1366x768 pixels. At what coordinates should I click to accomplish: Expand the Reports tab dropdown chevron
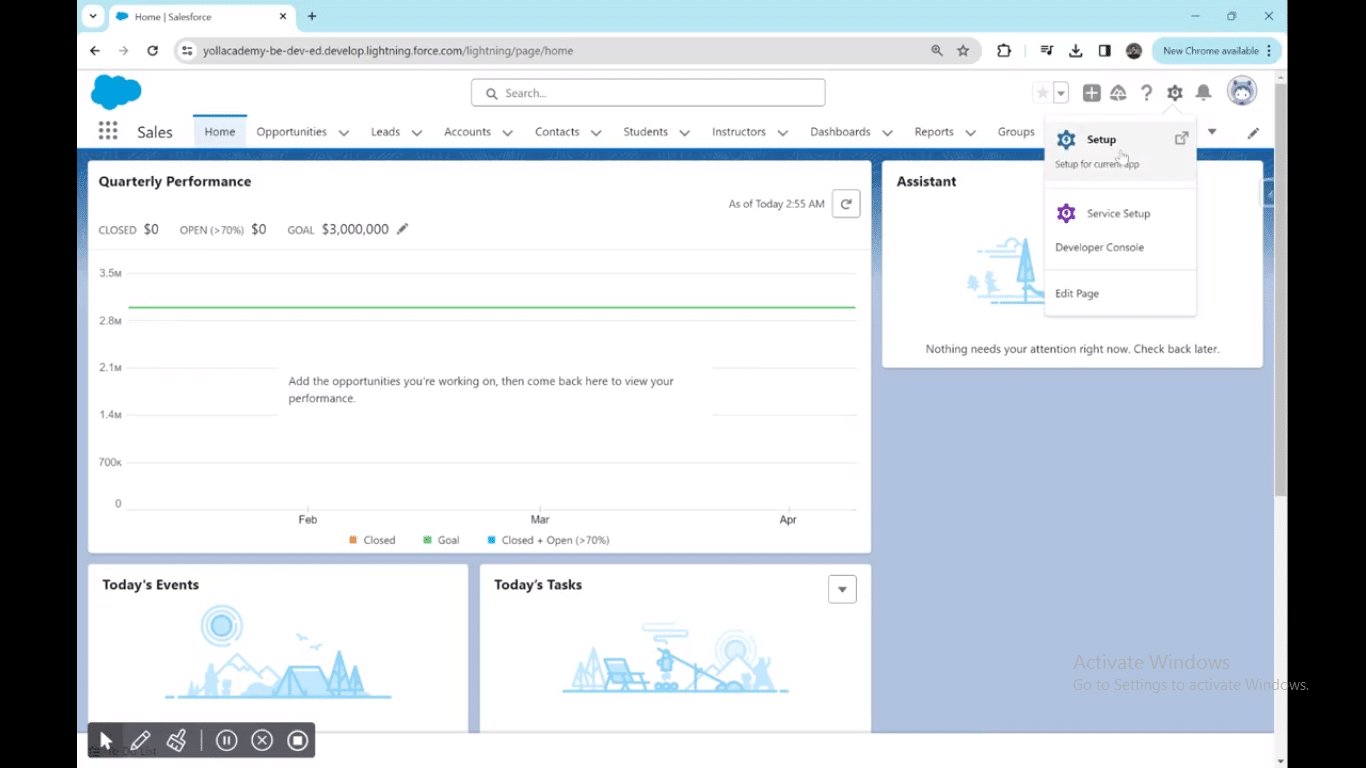pyautogui.click(x=971, y=132)
